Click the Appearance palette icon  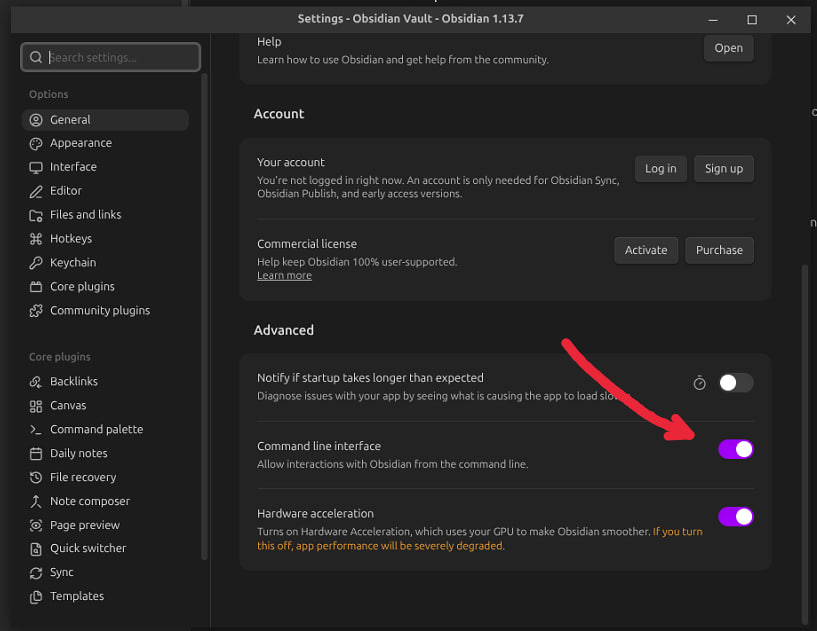pos(36,144)
